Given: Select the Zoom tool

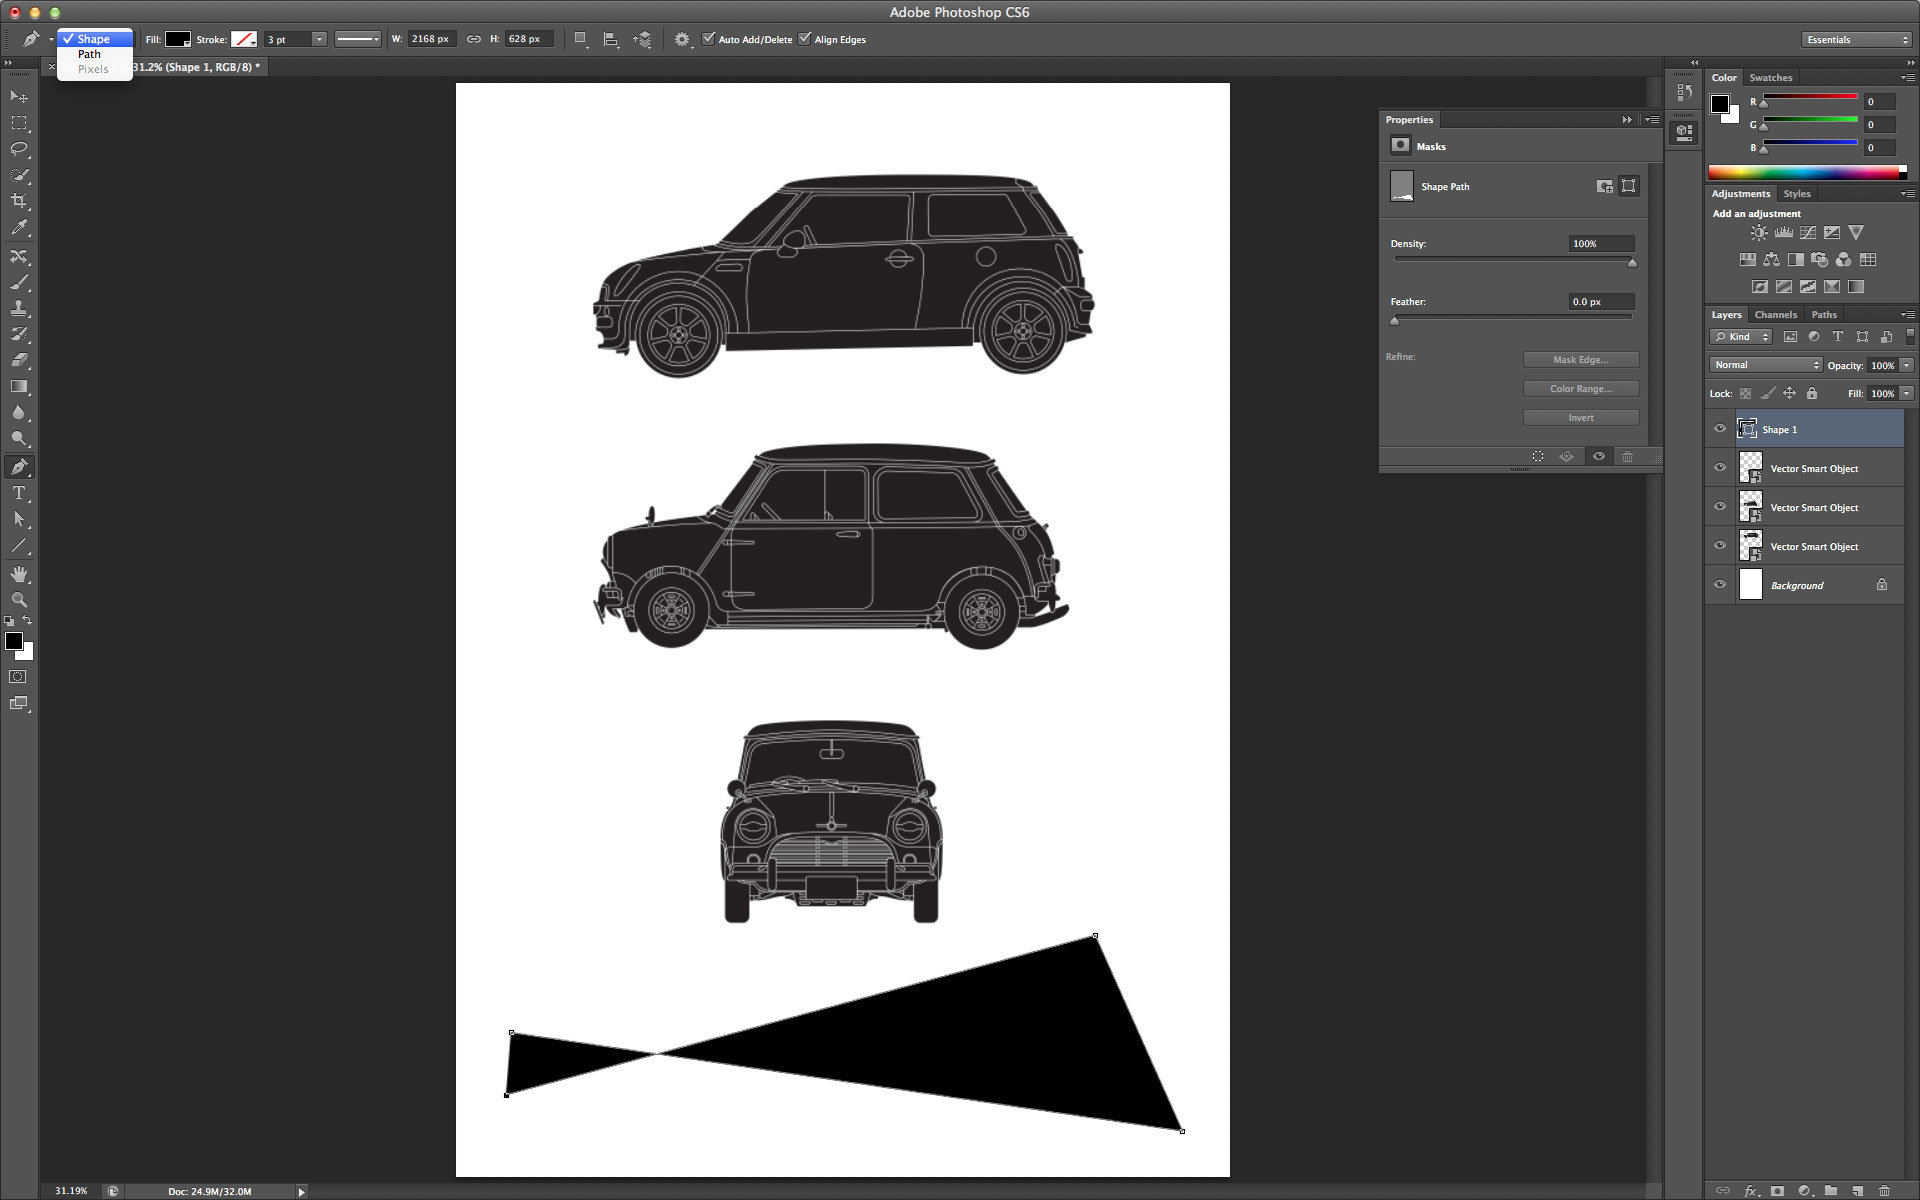Looking at the screenshot, I should 19,600.
